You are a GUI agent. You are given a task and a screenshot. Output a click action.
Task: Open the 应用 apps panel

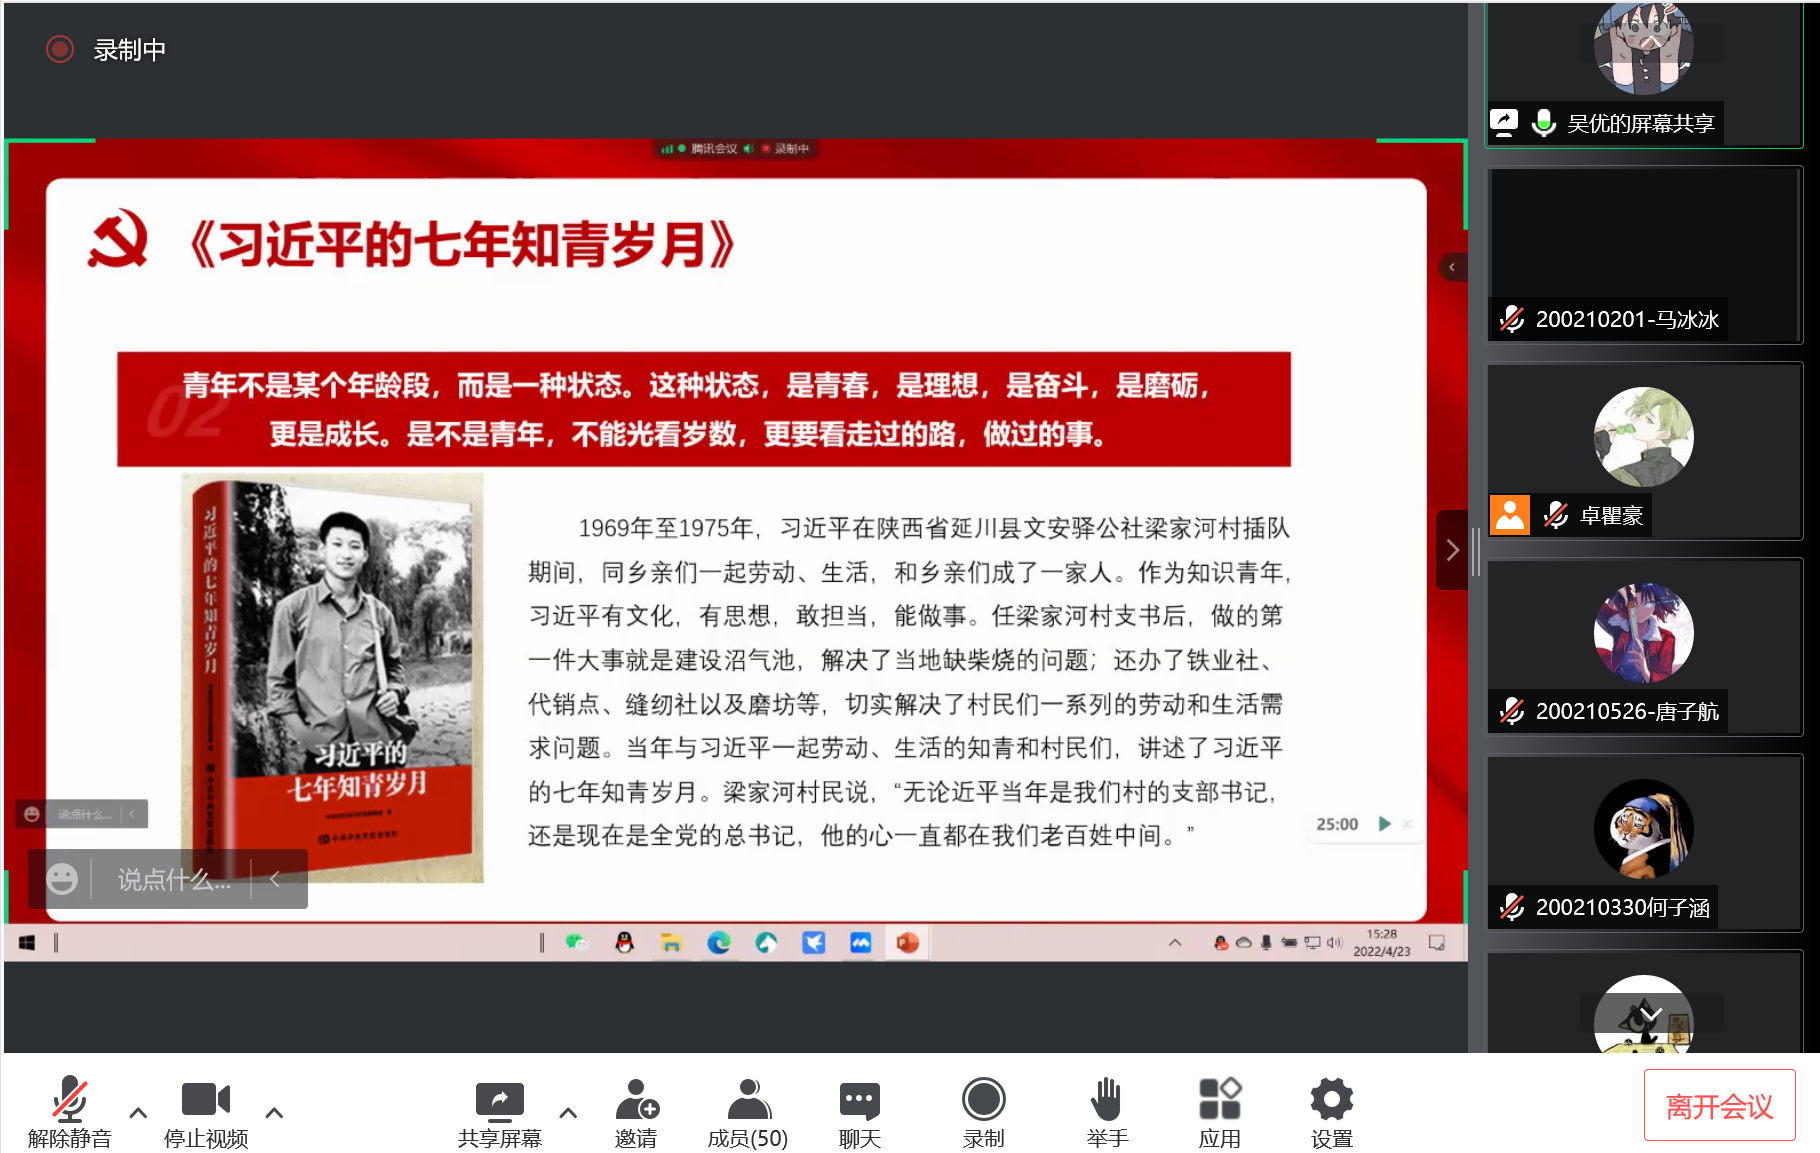pos(1220,1098)
